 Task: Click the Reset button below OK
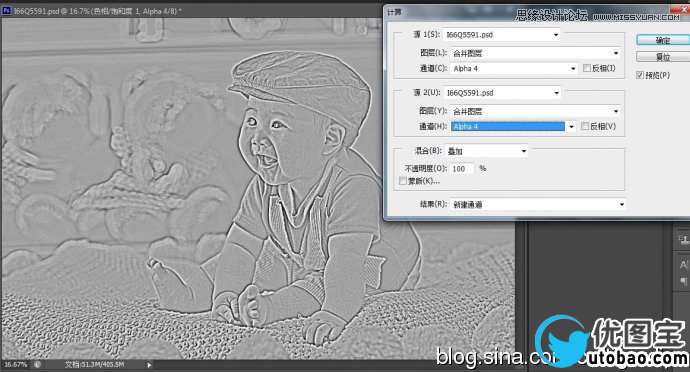663,56
